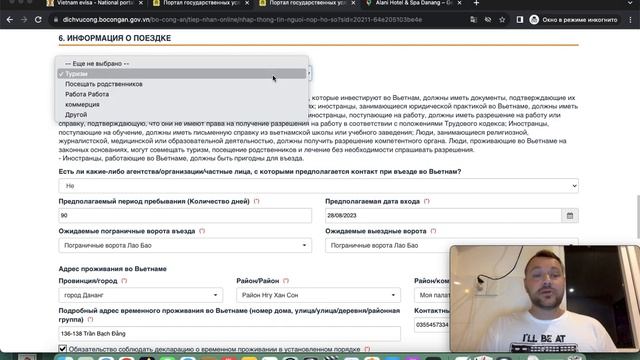Click the 'Ожидаемые выездные ворота' label

[376, 231]
